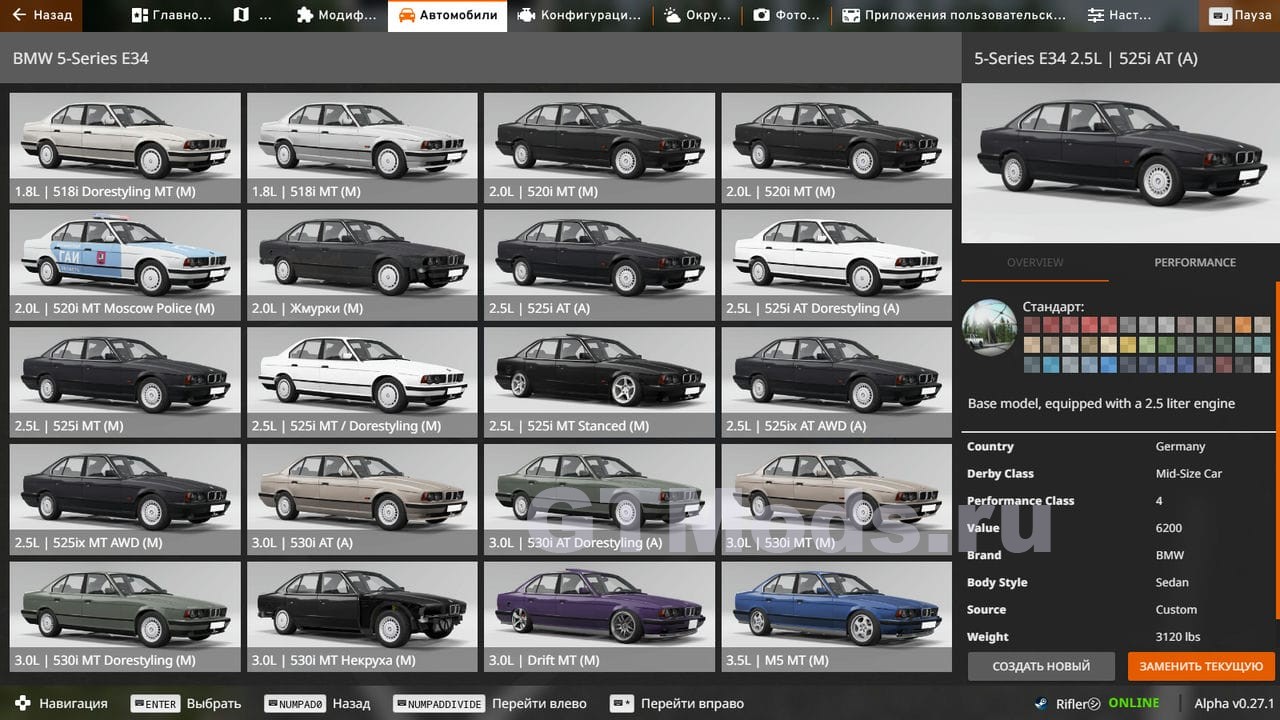Select 2.5L 525i MT / Dorestyling car

(x=362, y=383)
